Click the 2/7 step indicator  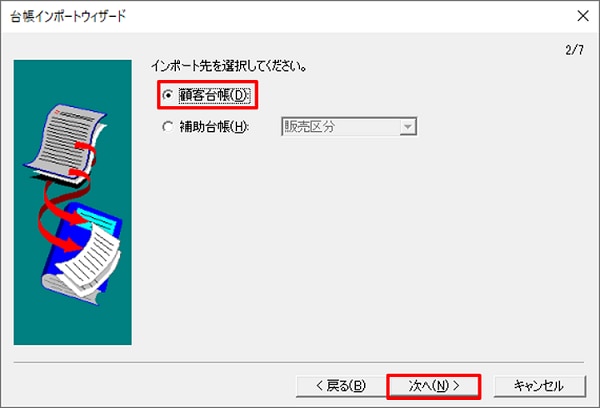pyautogui.click(x=575, y=50)
